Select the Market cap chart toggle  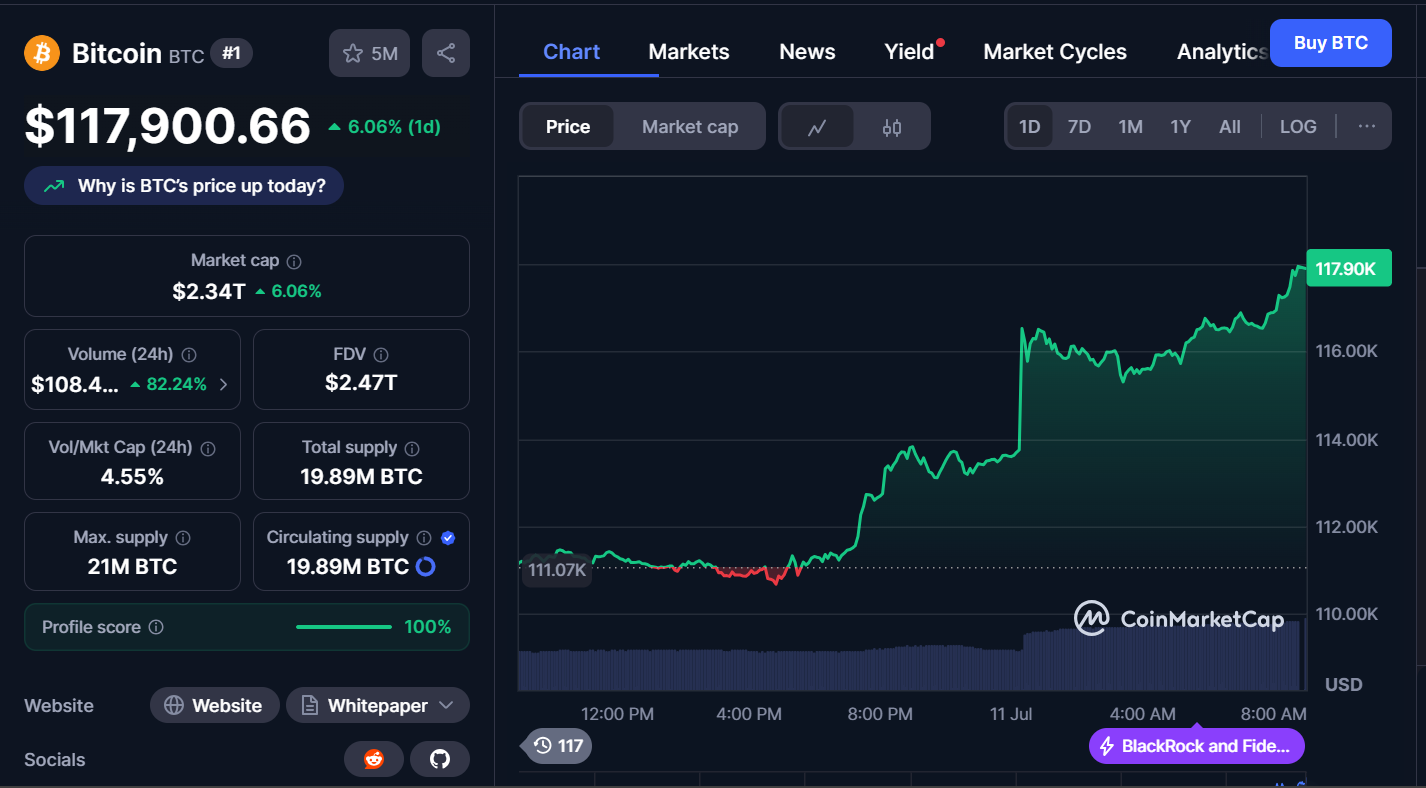[690, 127]
